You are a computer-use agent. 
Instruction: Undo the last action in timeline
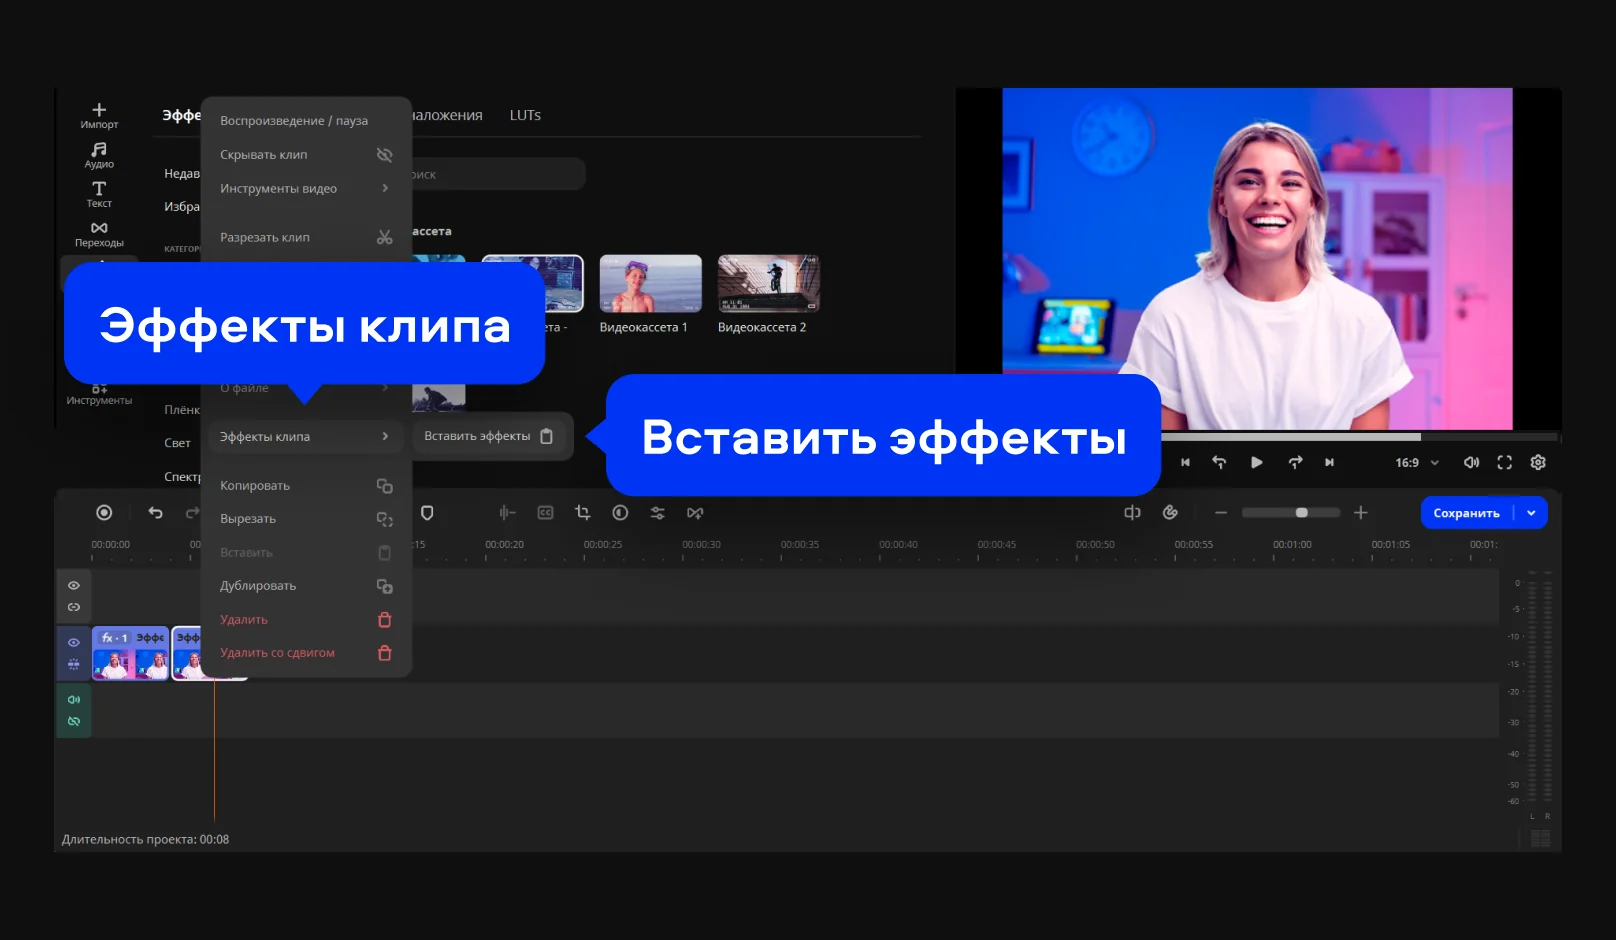coord(155,513)
